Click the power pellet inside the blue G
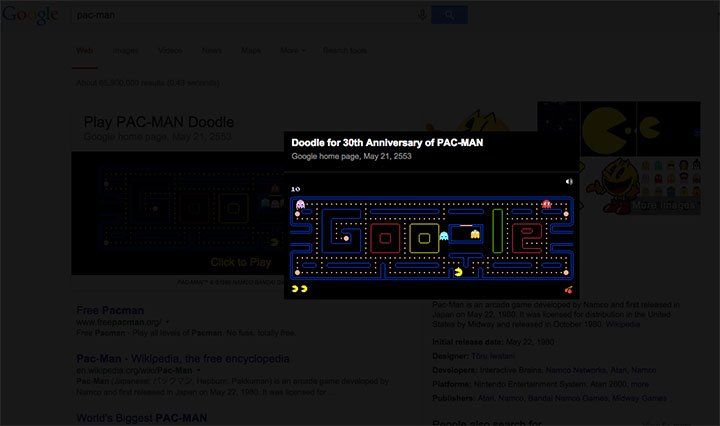This screenshot has width=720, height=426. tap(346, 238)
